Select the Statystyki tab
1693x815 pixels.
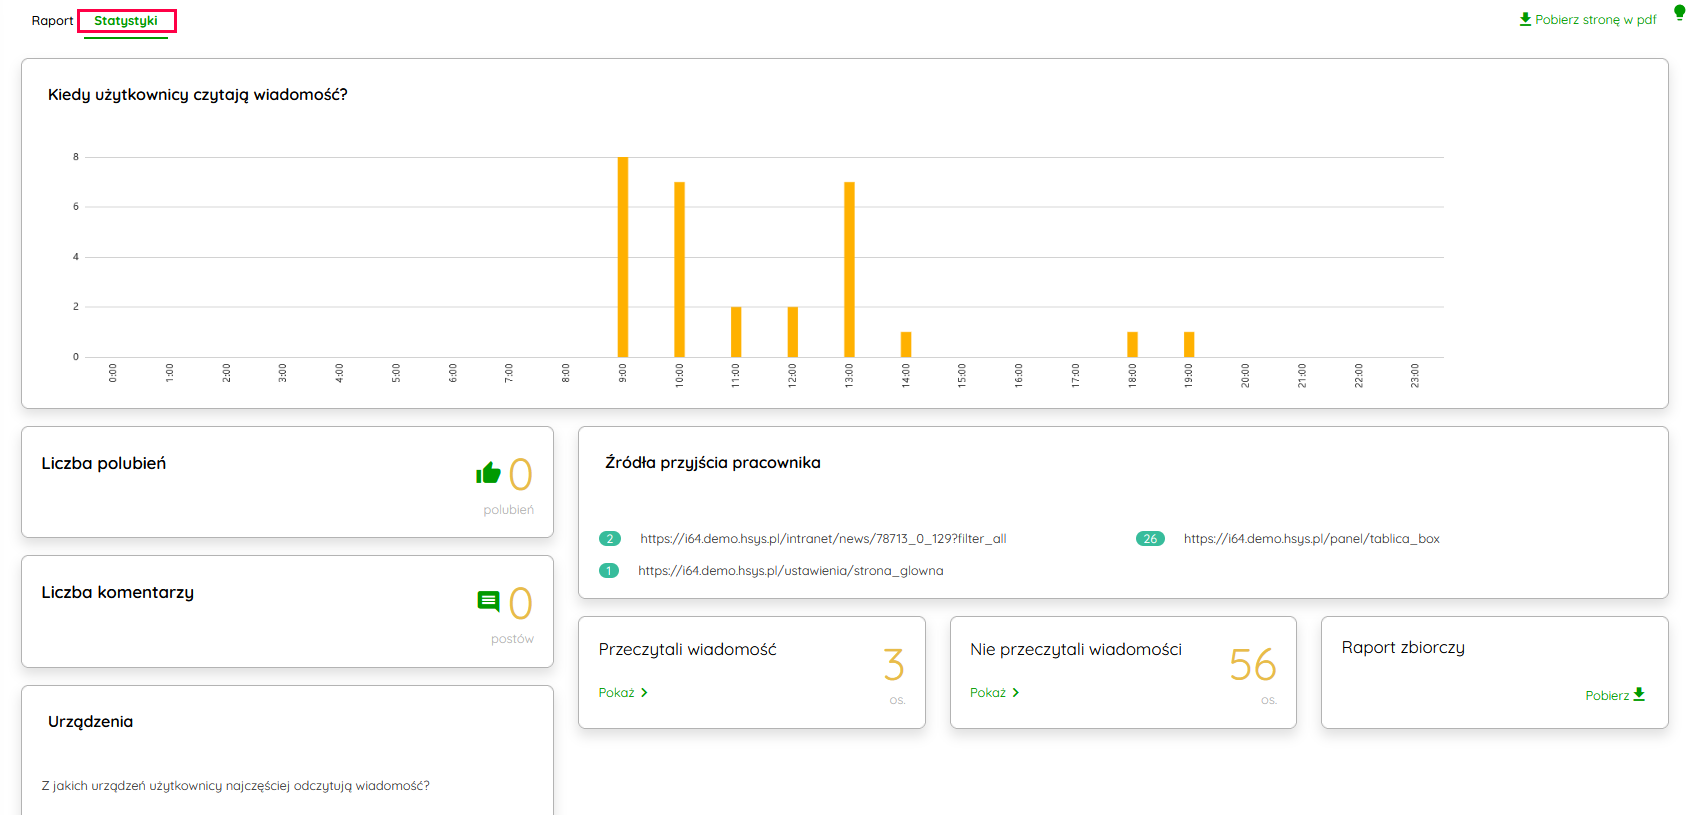(126, 21)
